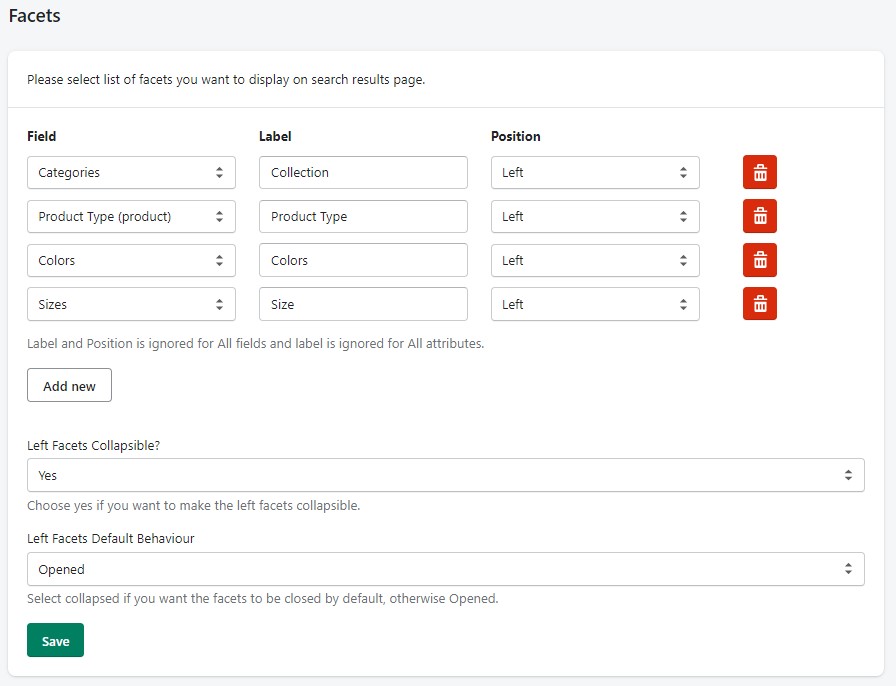Screen dimensions: 896x686
Task: Open Left Facets Collapsible dropdown showing Yes
Action: (446, 475)
